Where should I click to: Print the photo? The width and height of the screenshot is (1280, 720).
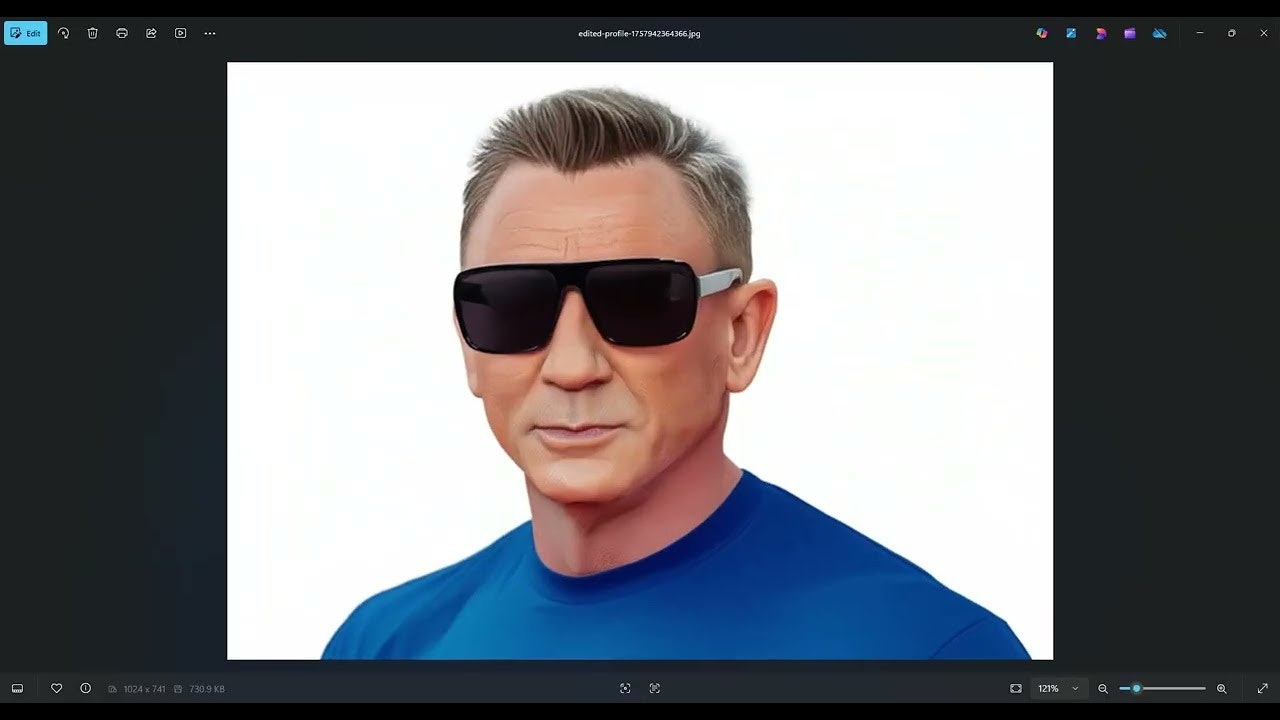[121, 33]
